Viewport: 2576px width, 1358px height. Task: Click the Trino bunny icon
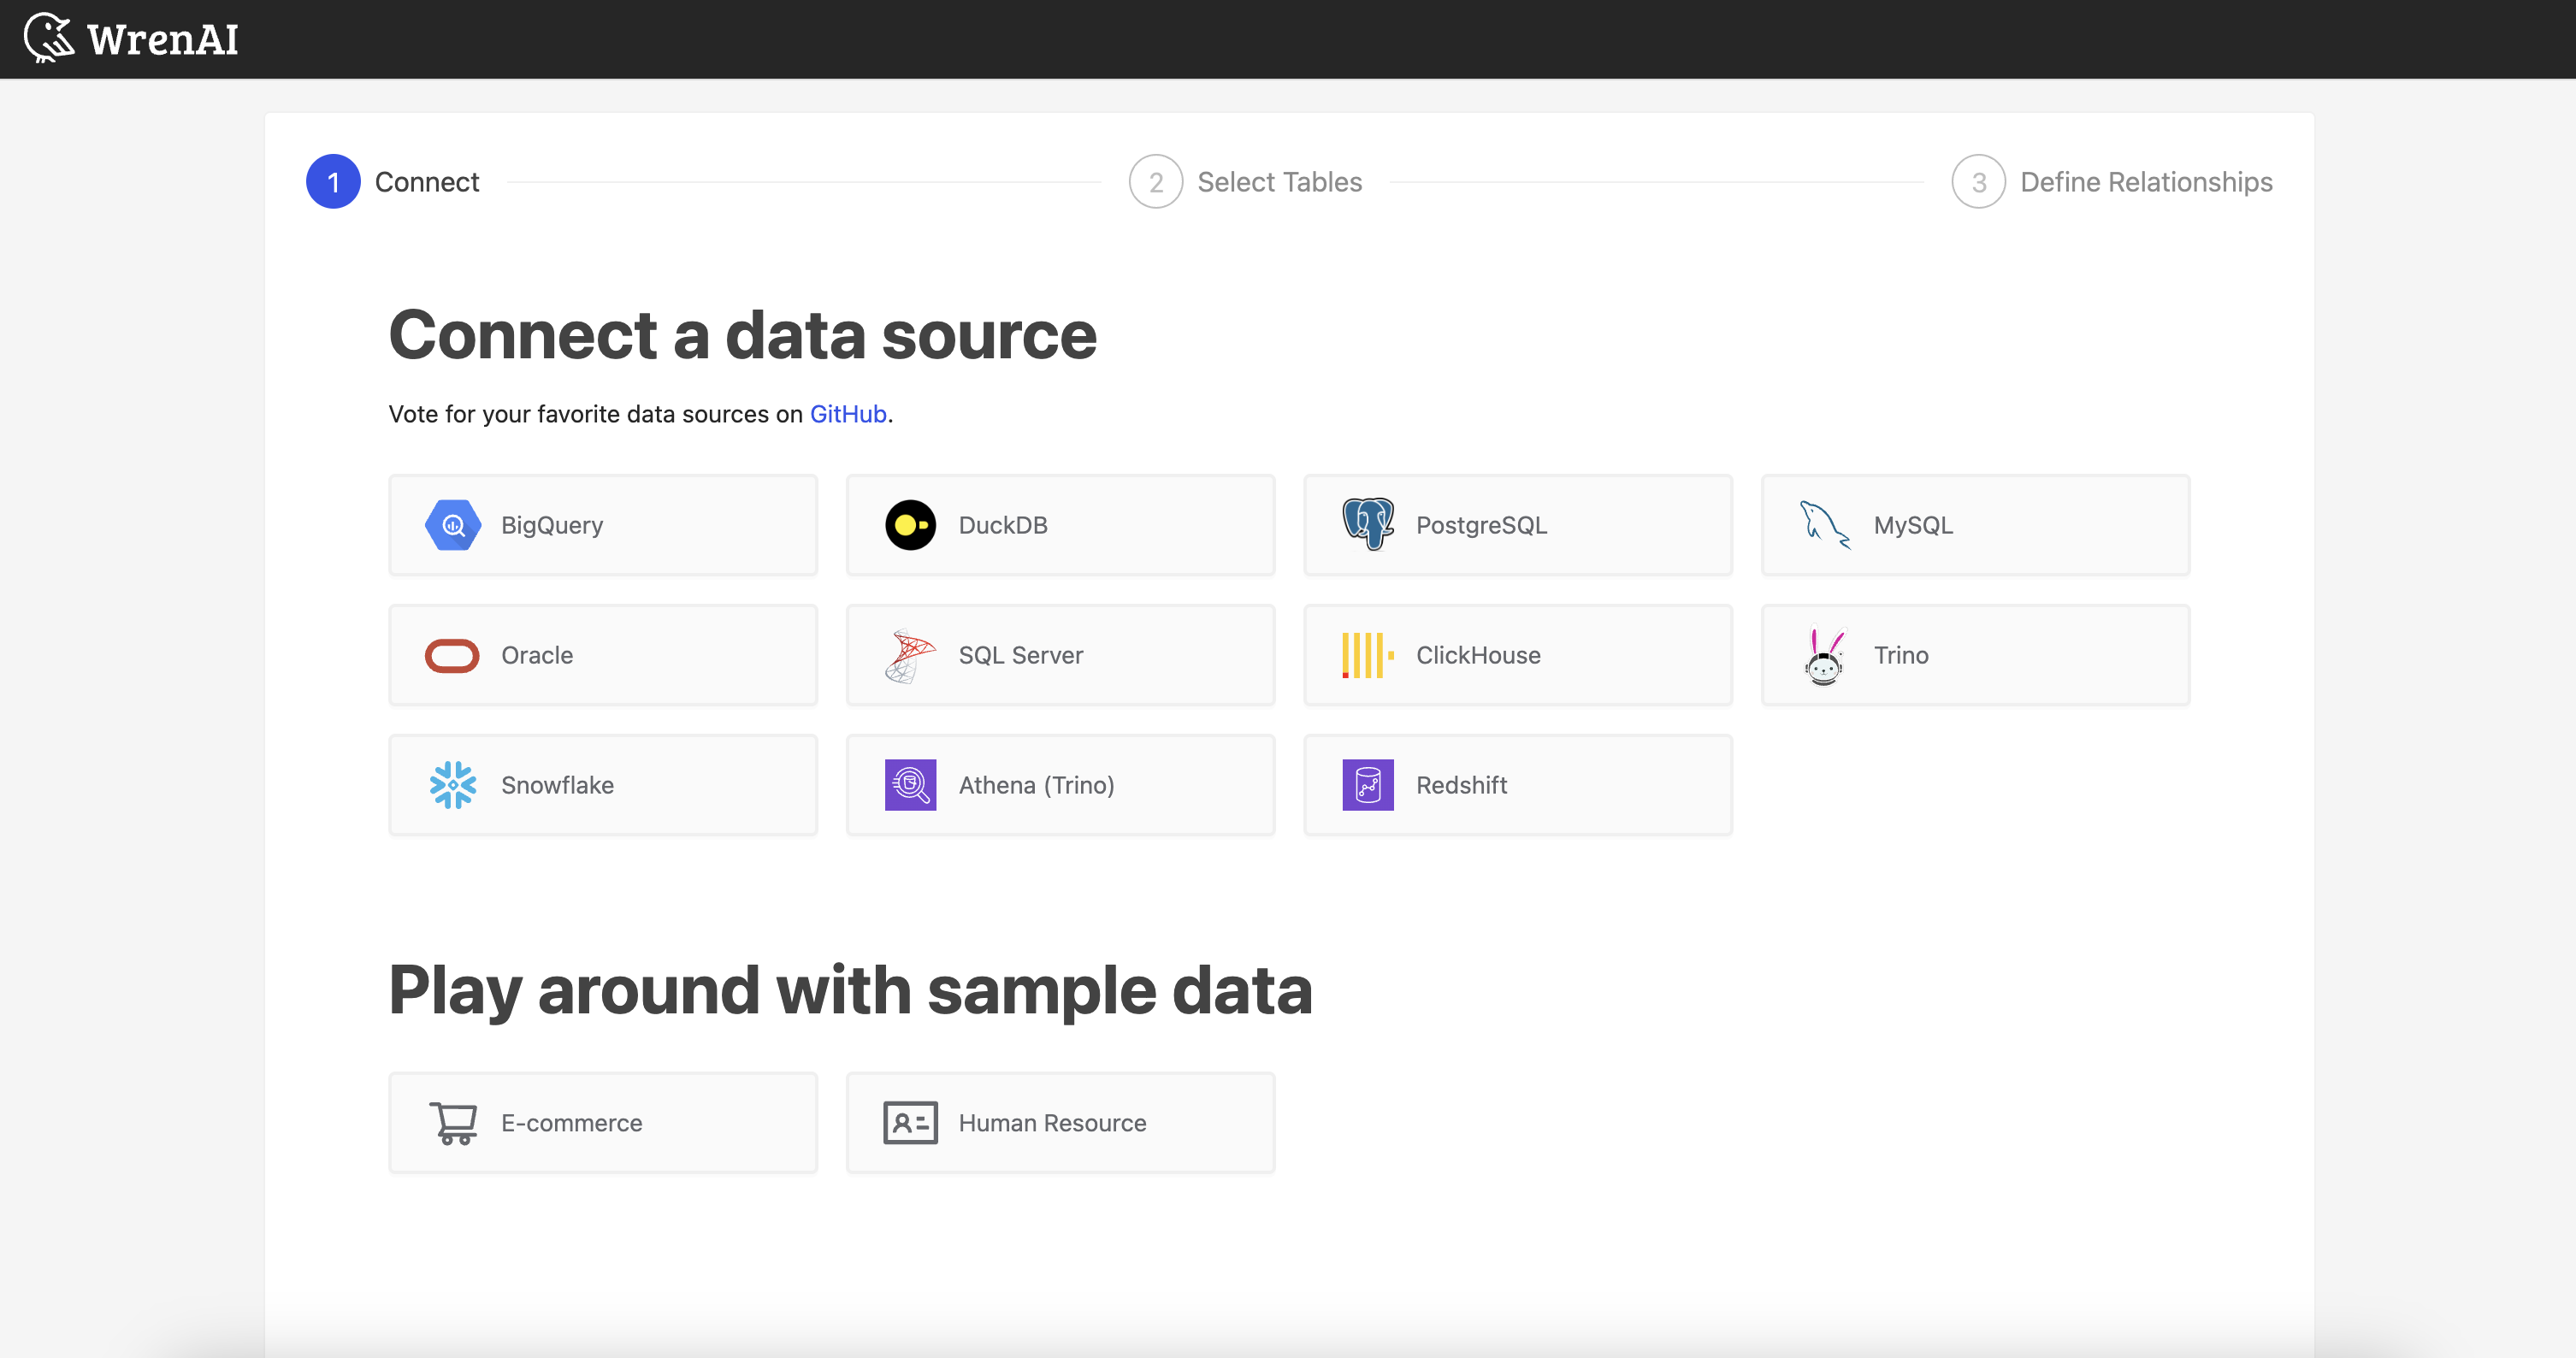click(1825, 655)
